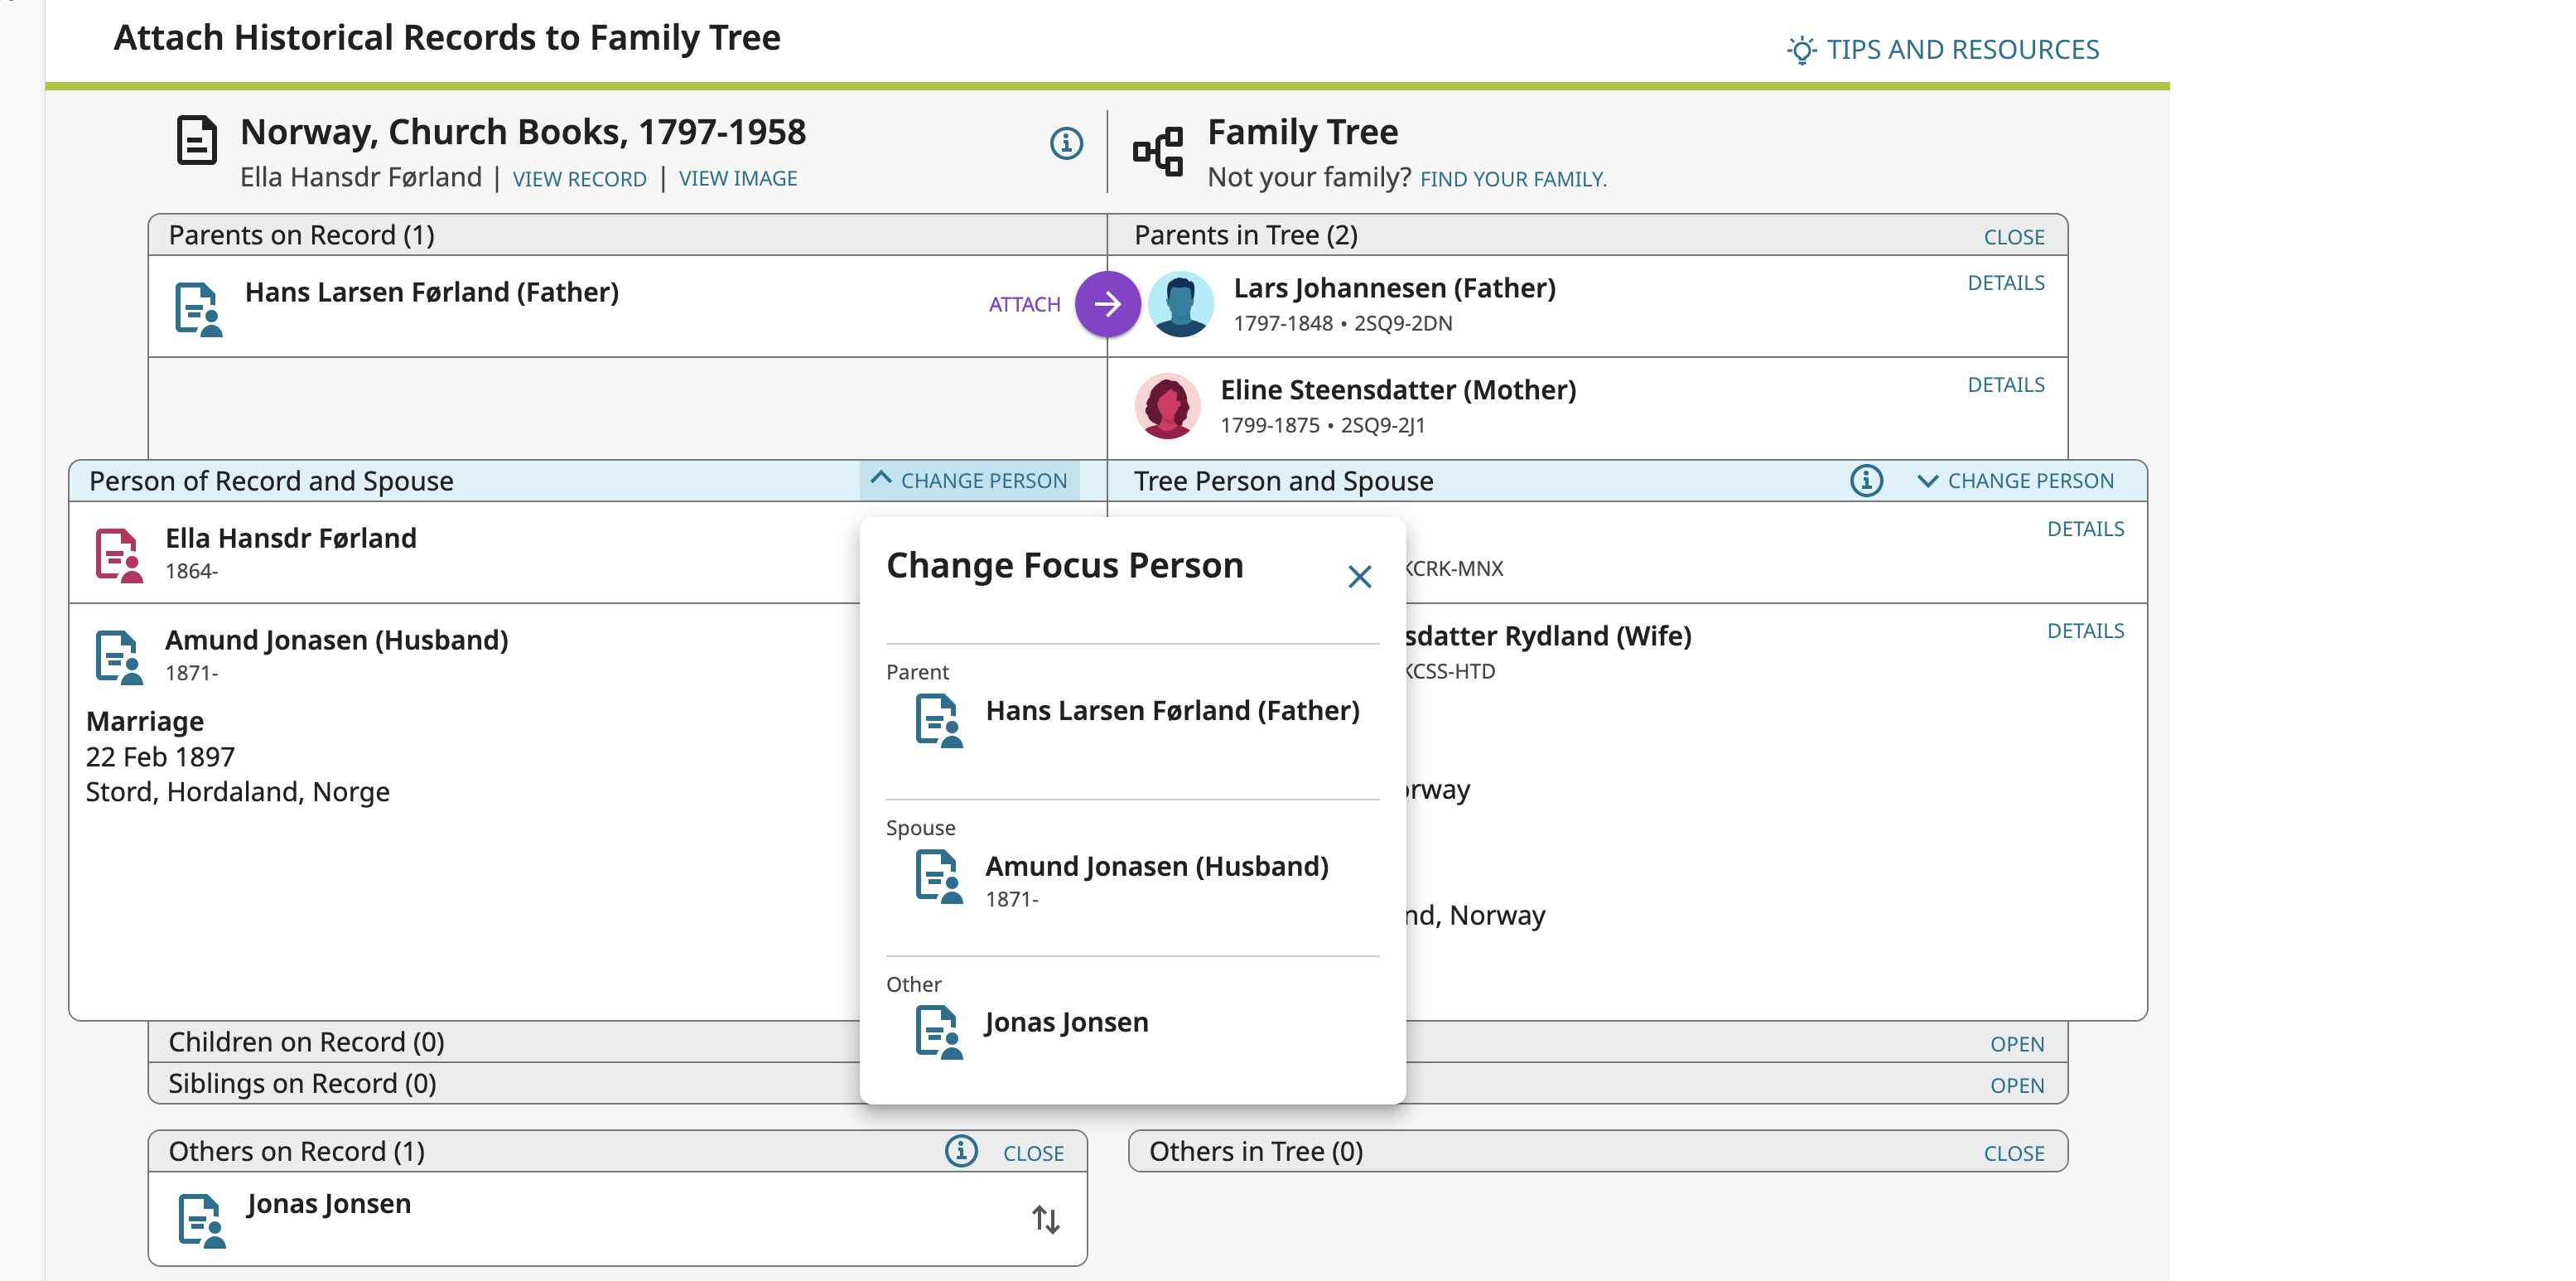Close the Change Focus Person popup
Screen dimensions: 2576x1281
coord(1359,577)
